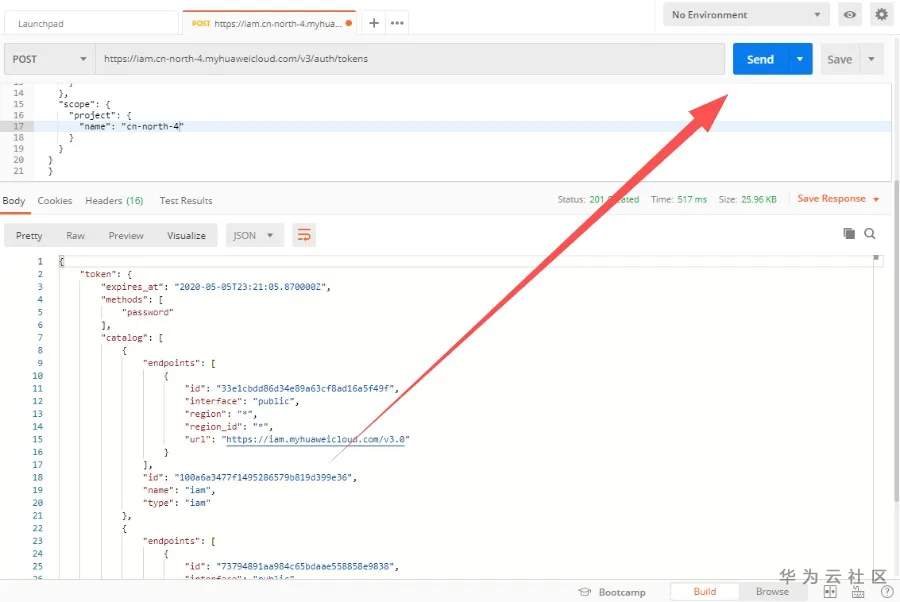Expand the Save options dropdown arrow
The height and width of the screenshot is (602, 900).
tap(871, 59)
